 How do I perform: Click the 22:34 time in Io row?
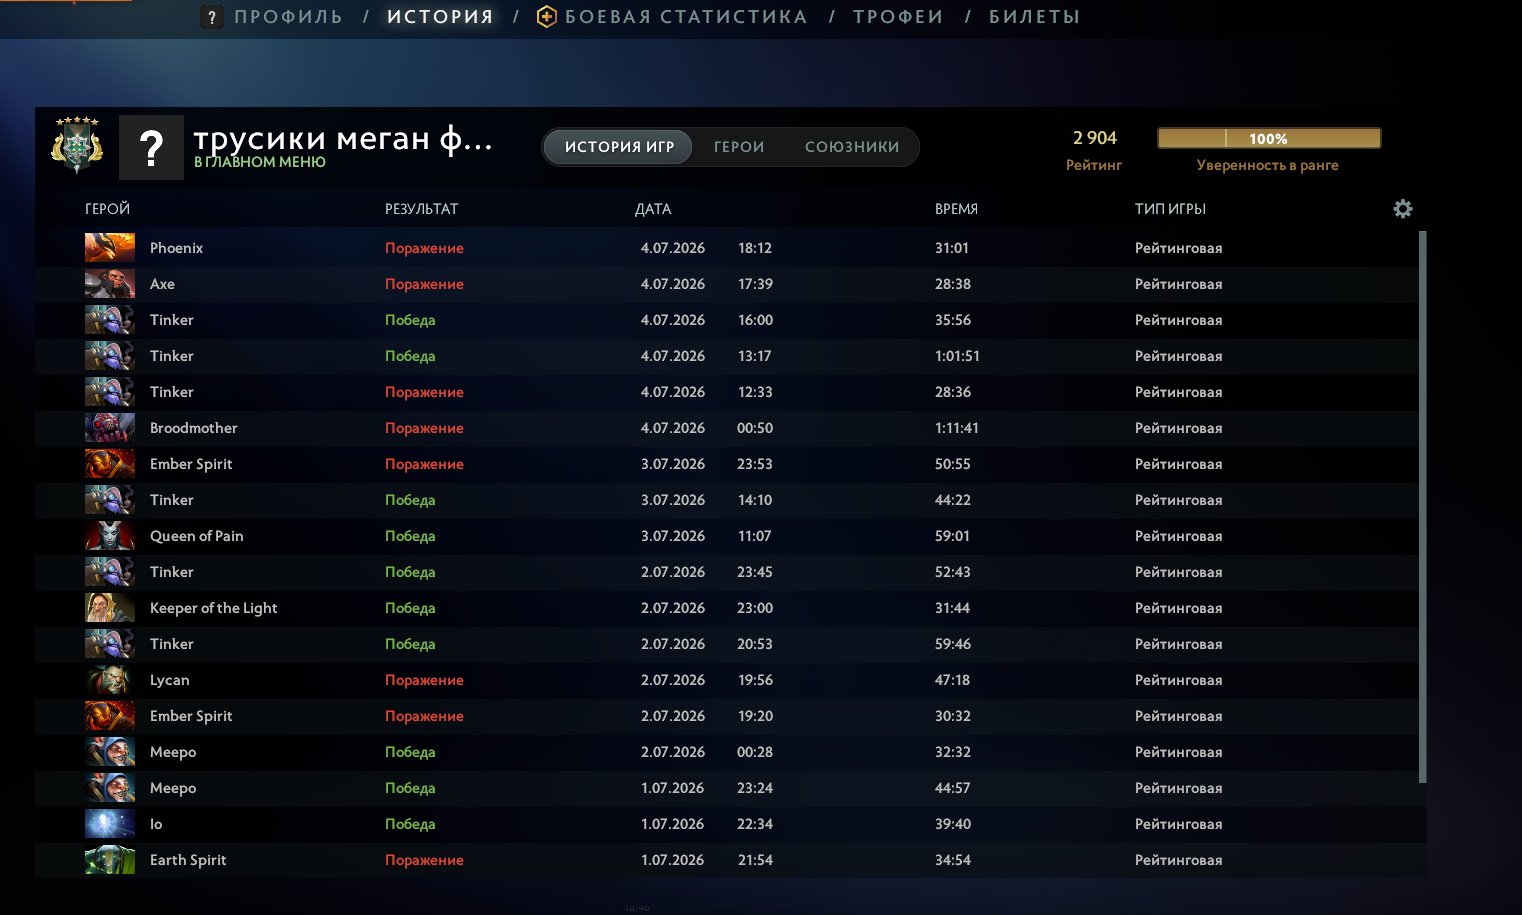pos(755,824)
